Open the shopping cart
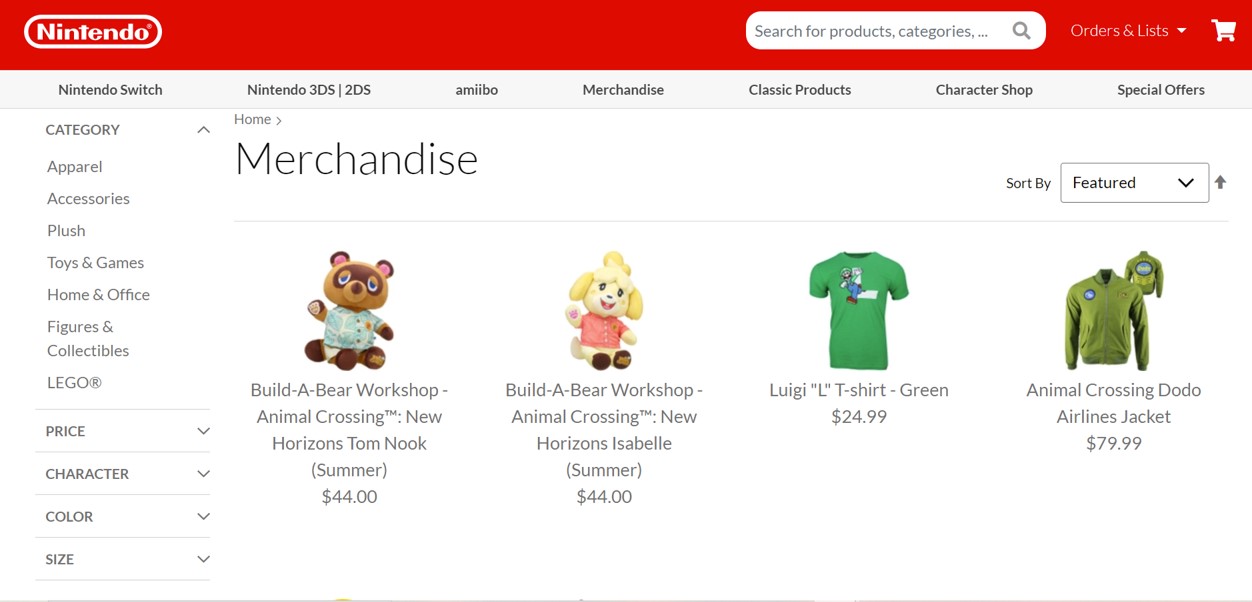The width and height of the screenshot is (1252, 602). tap(1223, 30)
